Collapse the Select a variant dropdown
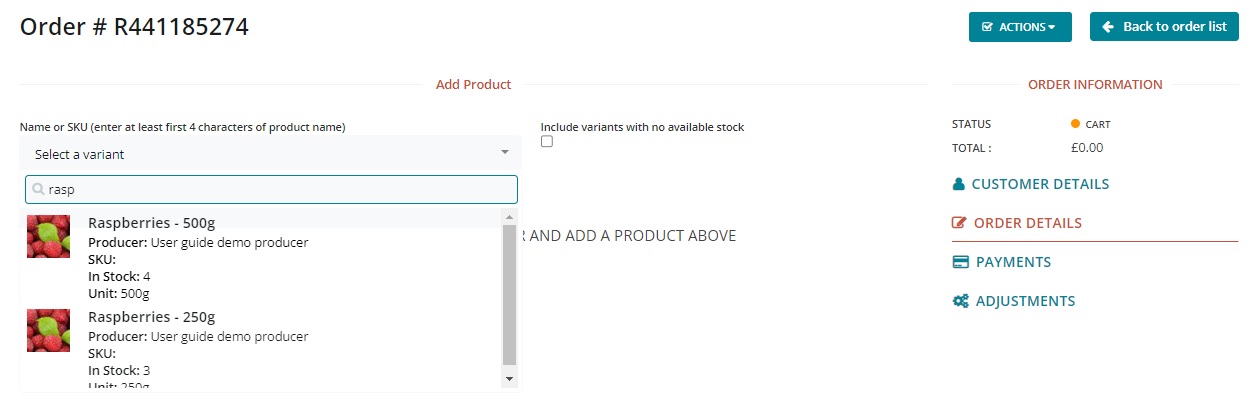Image resolution: width=1254 pixels, height=416 pixels. tap(270, 154)
